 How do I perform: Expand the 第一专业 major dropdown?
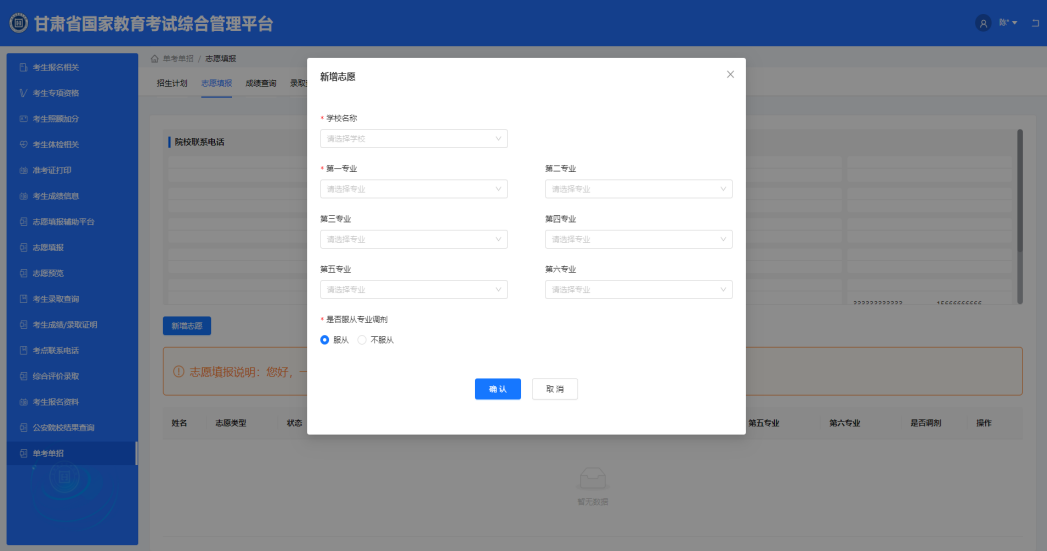click(x=414, y=189)
